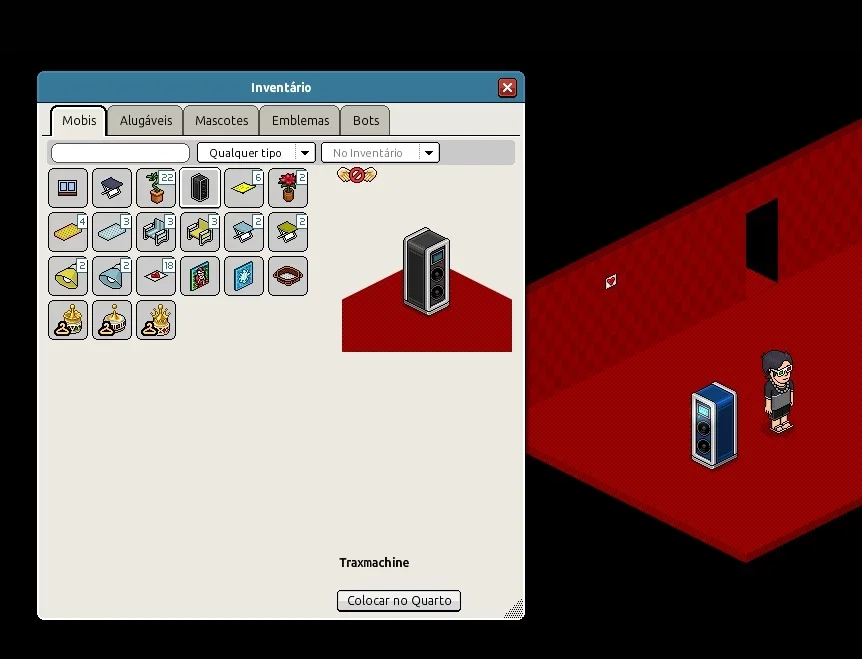Select the brown pet basket item

[288, 276]
